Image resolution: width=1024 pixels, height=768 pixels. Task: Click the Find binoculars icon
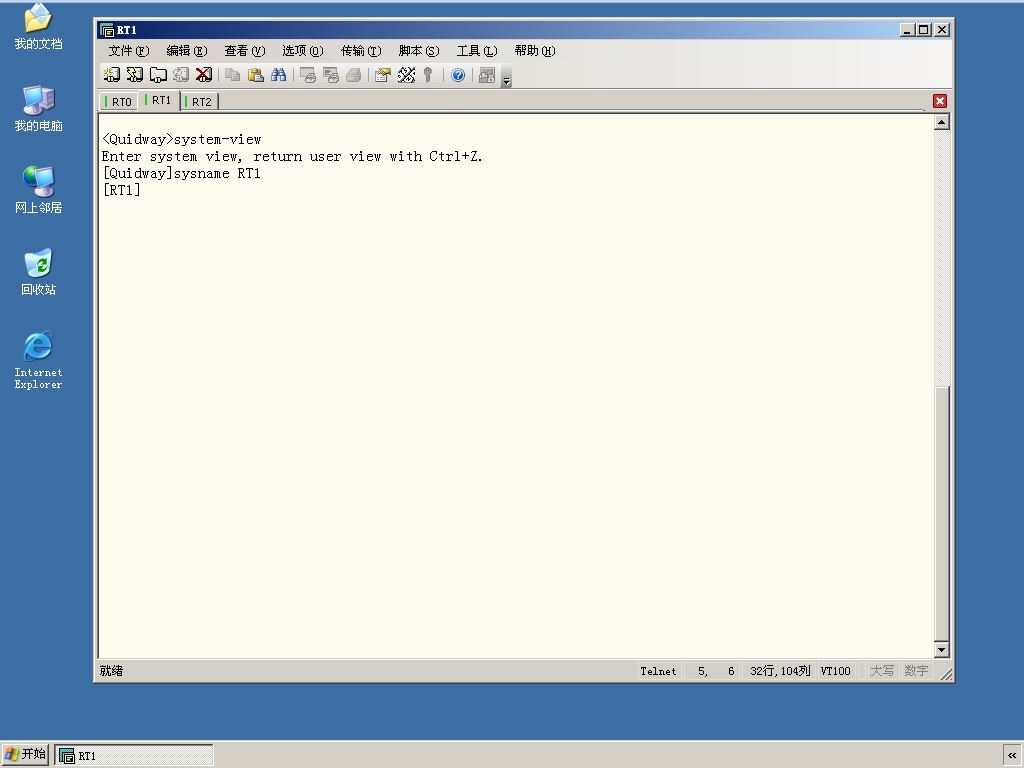tap(279, 75)
